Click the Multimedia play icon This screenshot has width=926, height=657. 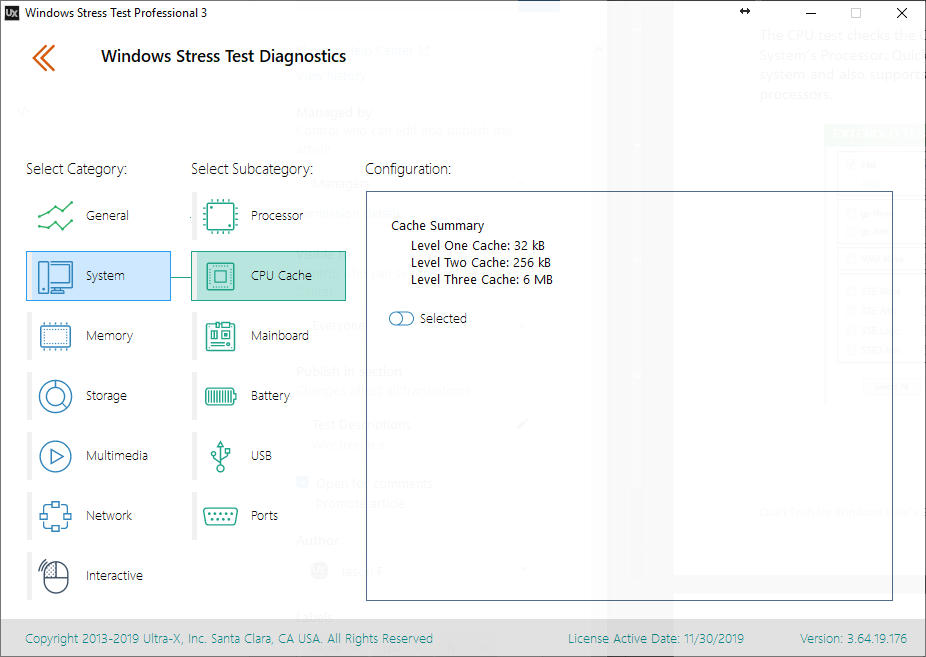tap(56, 456)
